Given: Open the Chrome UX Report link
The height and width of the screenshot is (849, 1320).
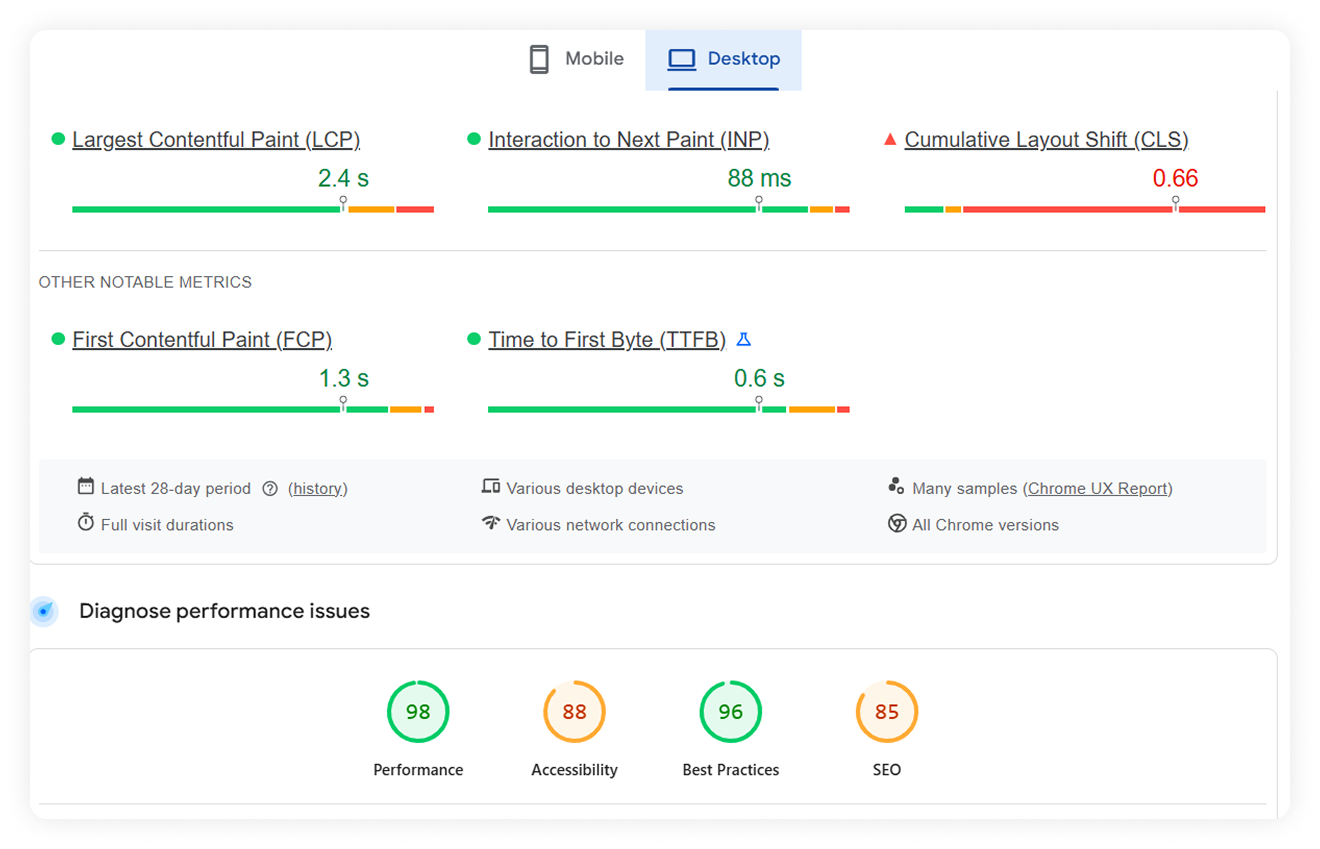Looking at the screenshot, I should point(1097,489).
